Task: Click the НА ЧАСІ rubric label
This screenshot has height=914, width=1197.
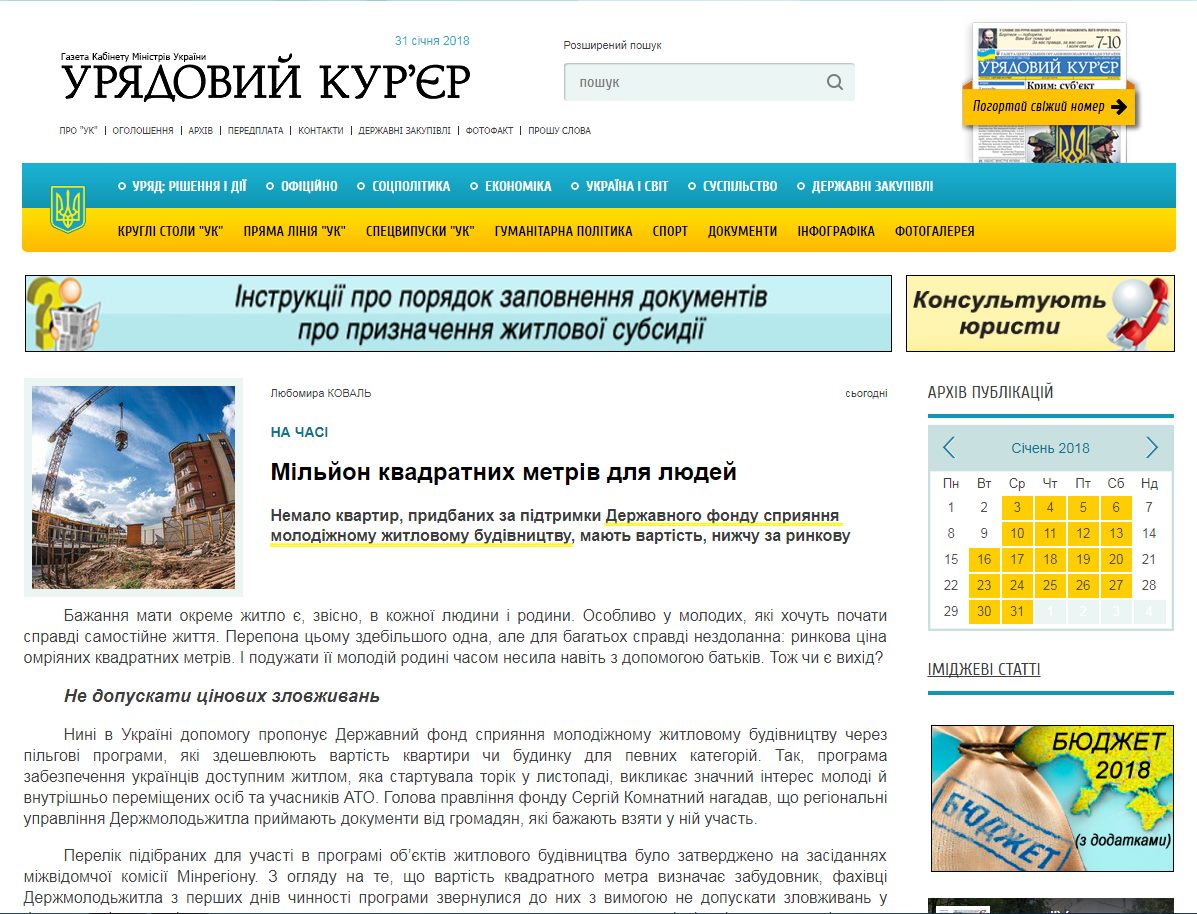Action: click(299, 432)
